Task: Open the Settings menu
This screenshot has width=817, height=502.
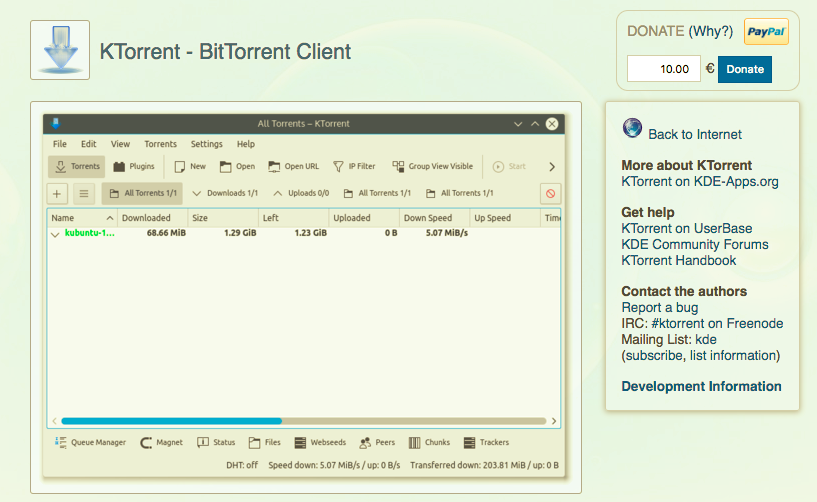Action: click(x=206, y=144)
